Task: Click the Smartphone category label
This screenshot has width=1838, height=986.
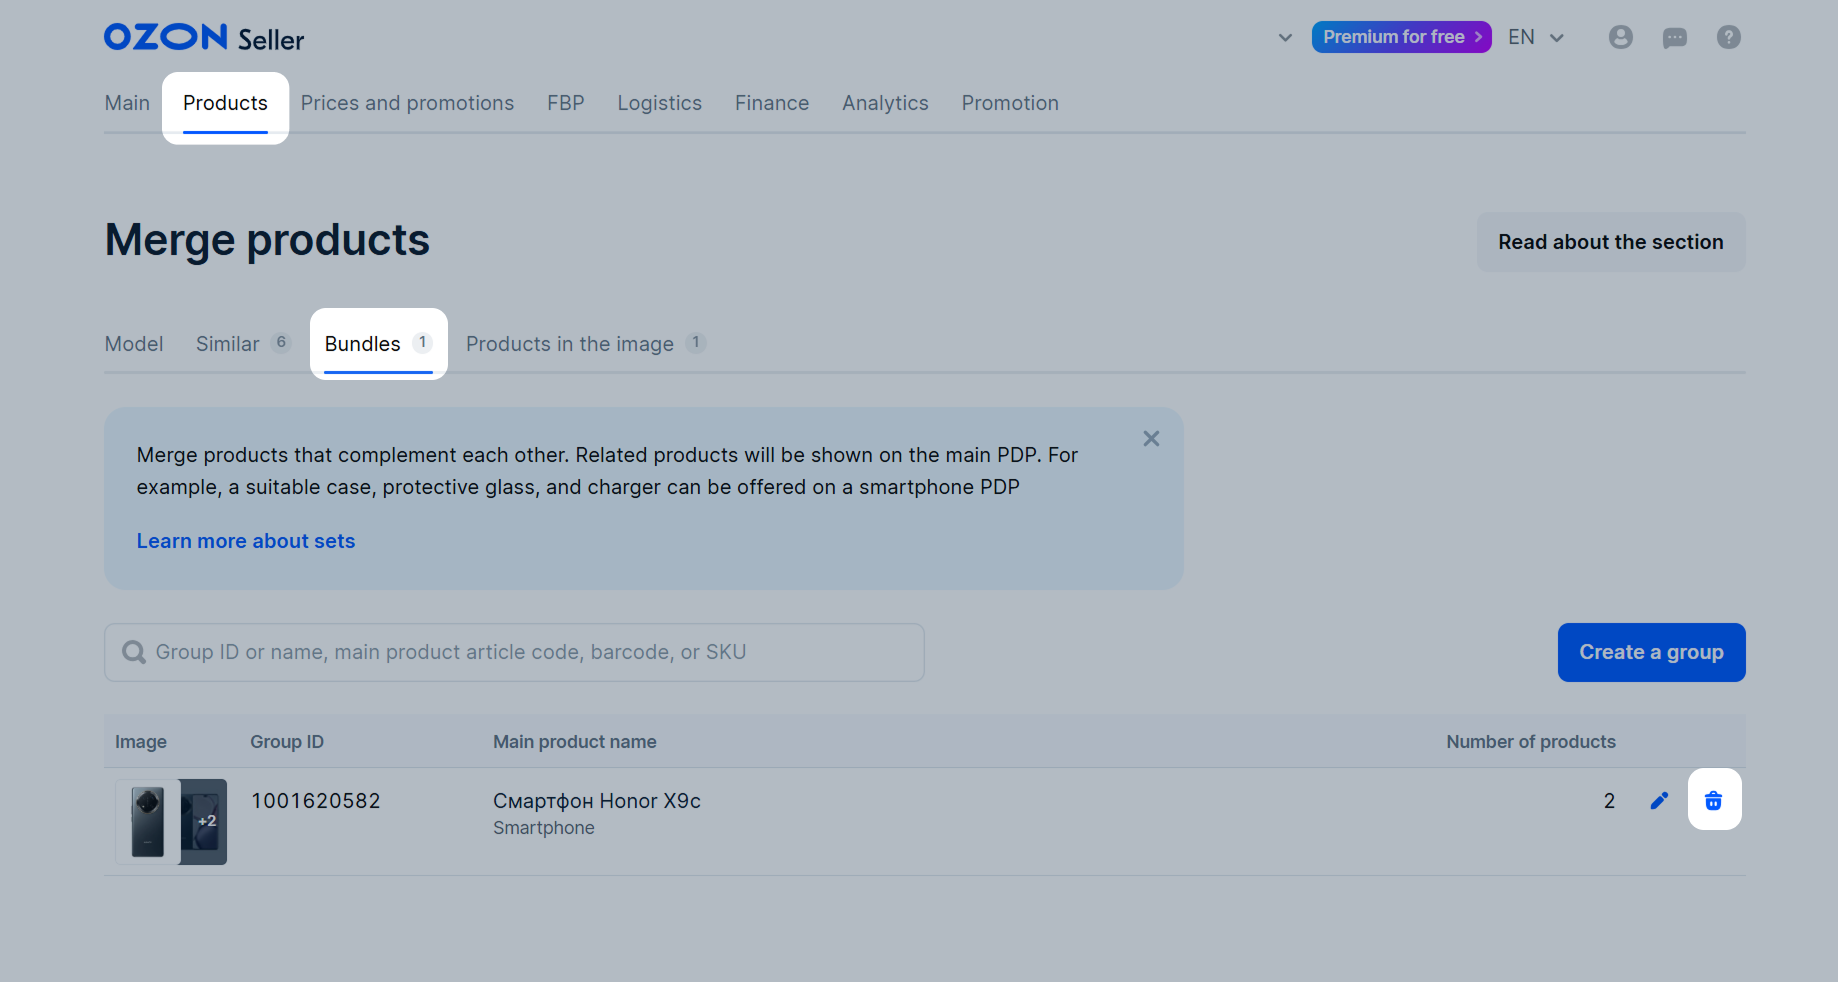Action: pyautogui.click(x=544, y=828)
